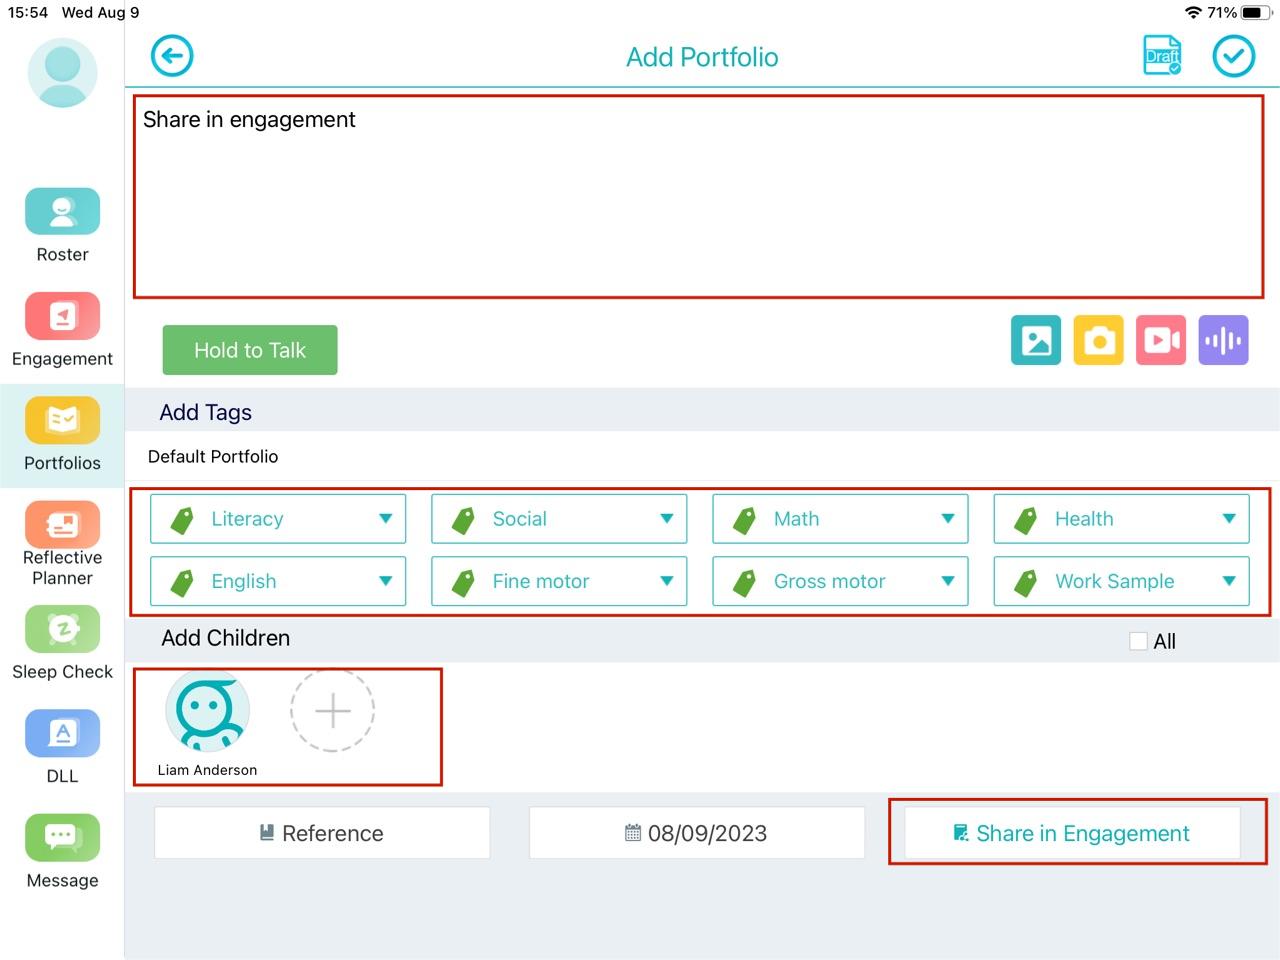Click the Share in Engagement button
This screenshot has width=1280, height=960.
coord(1072,833)
